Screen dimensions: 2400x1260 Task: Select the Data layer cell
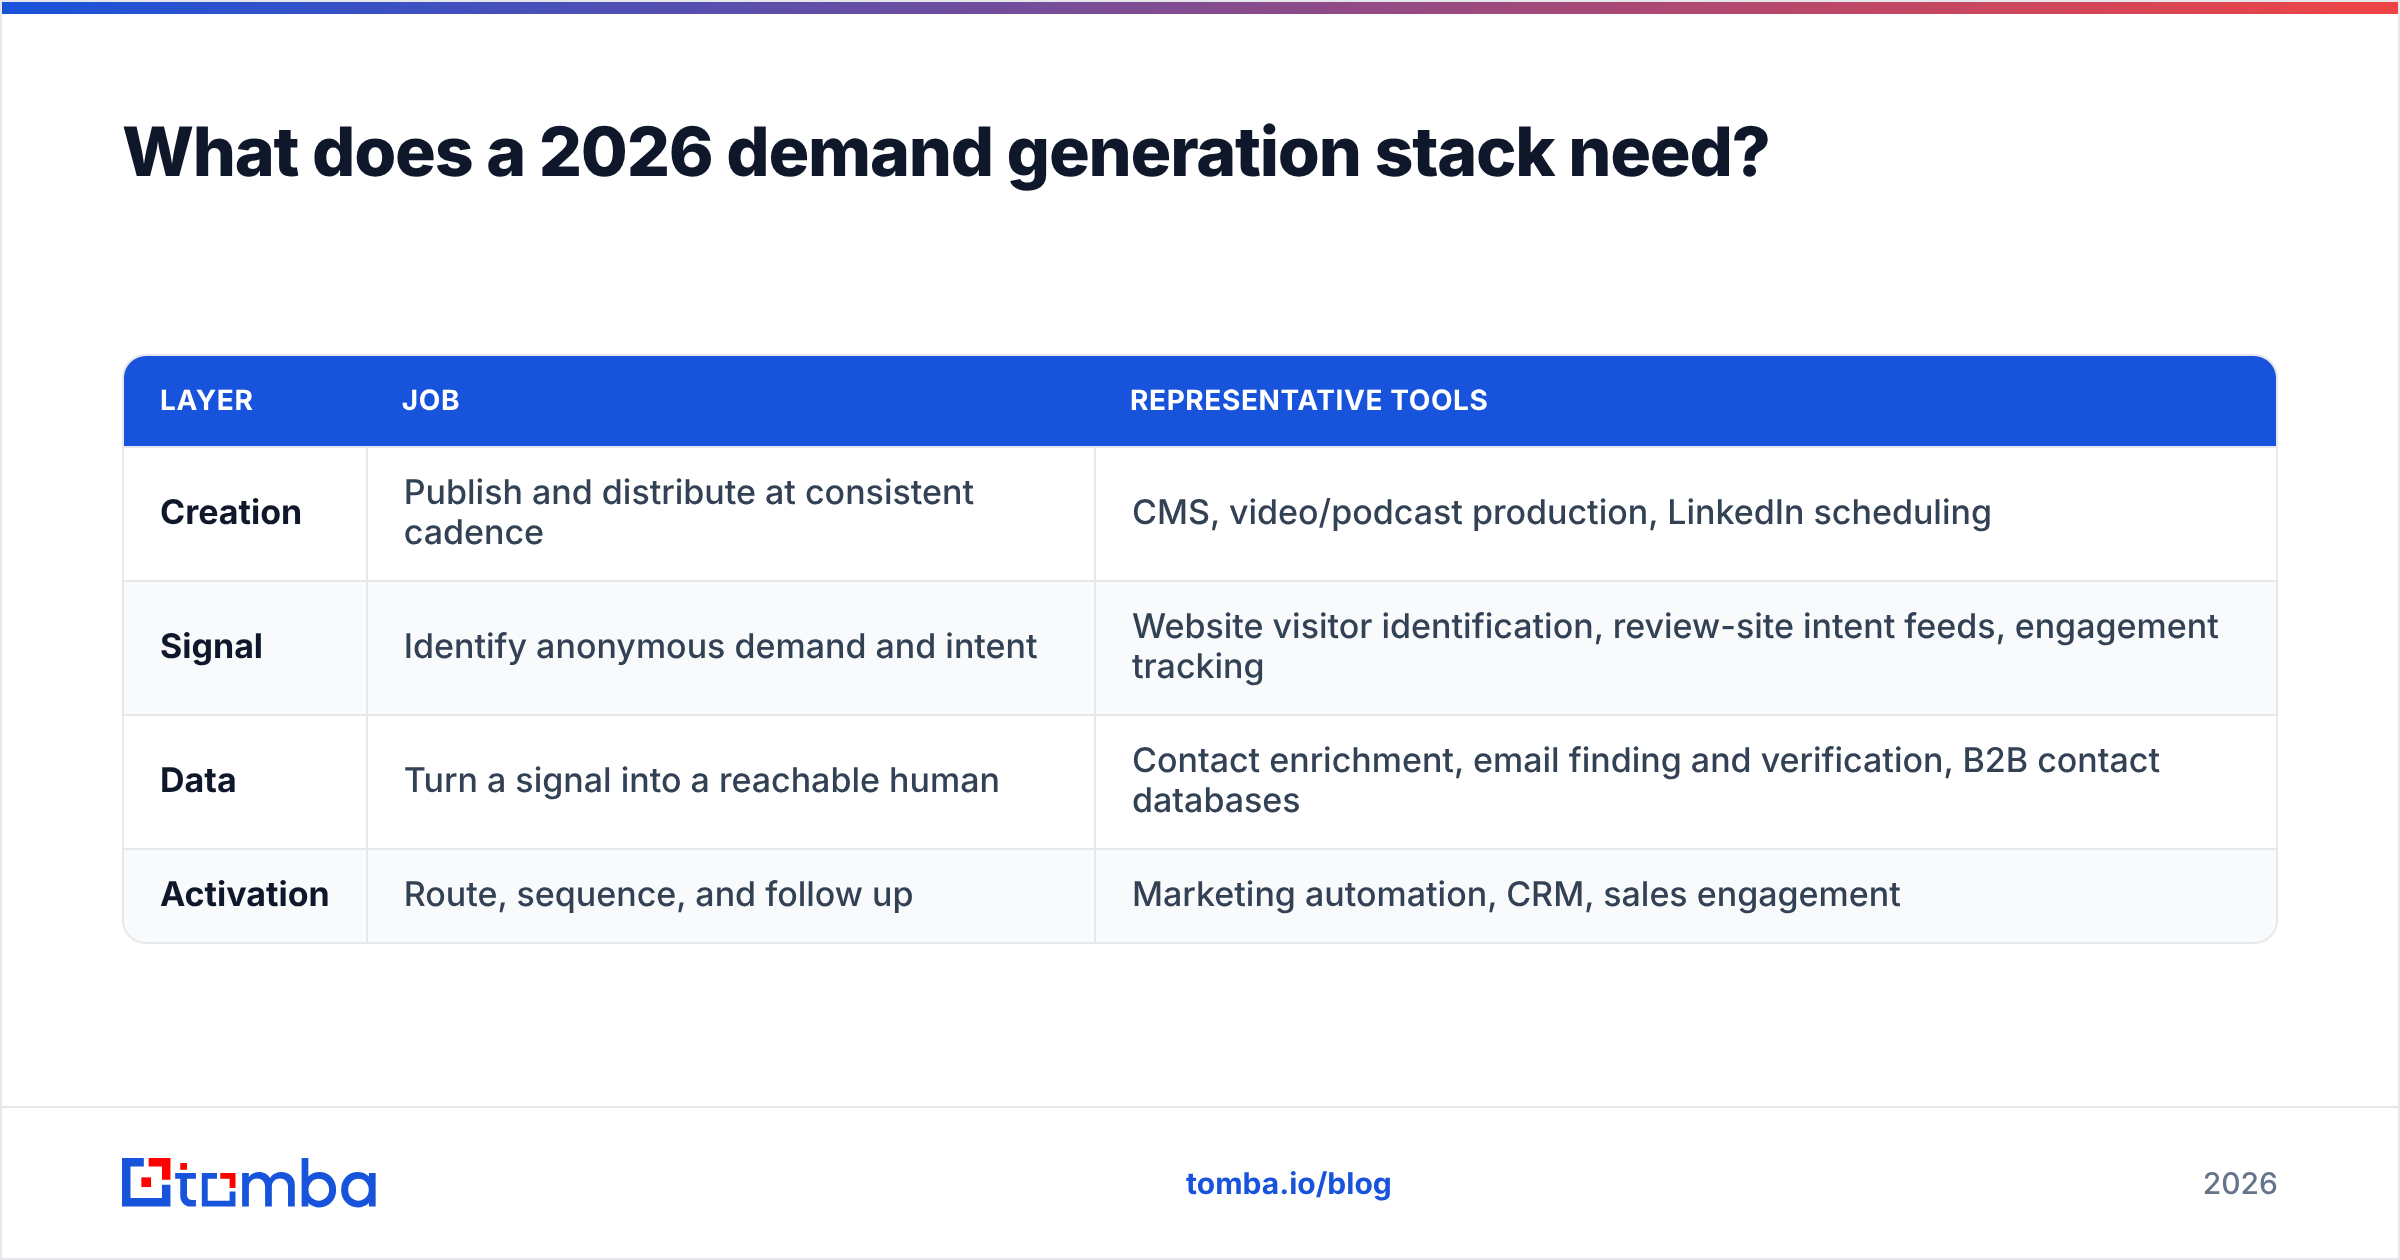(x=245, y=782)
